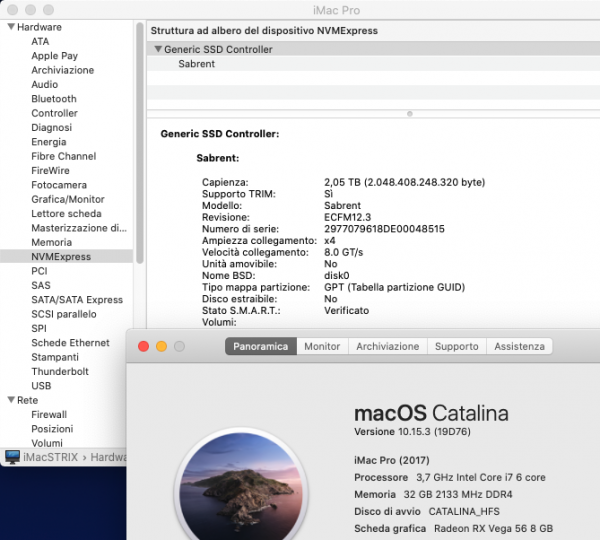Click the 3,7 GHz Intel Core i7 processor text
This screenshot has height=540, width=600.
tap(481, 478)
